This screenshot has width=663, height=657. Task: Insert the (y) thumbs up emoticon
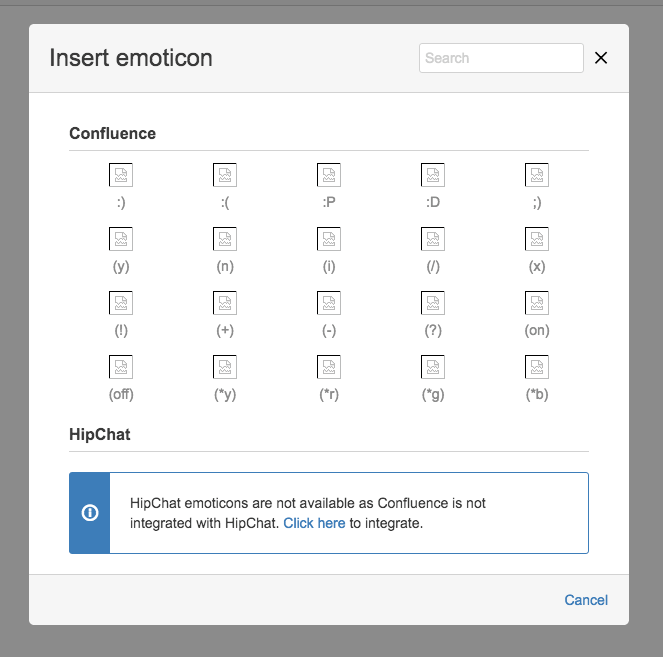(x=121, y=239)
